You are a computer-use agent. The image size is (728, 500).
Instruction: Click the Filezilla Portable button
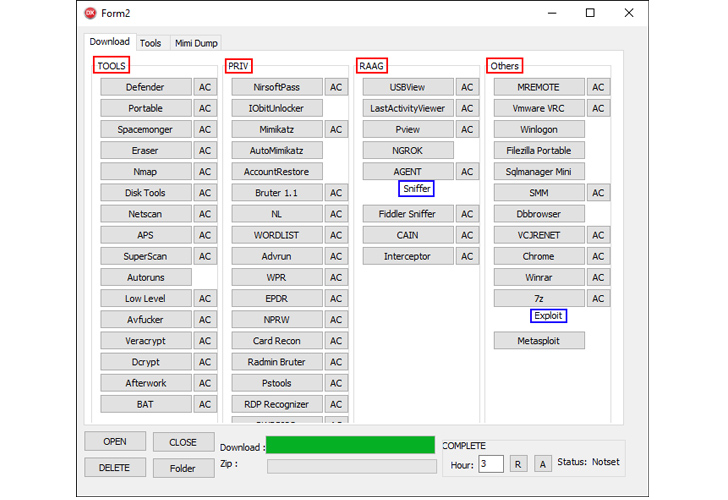tap(538, 150)
